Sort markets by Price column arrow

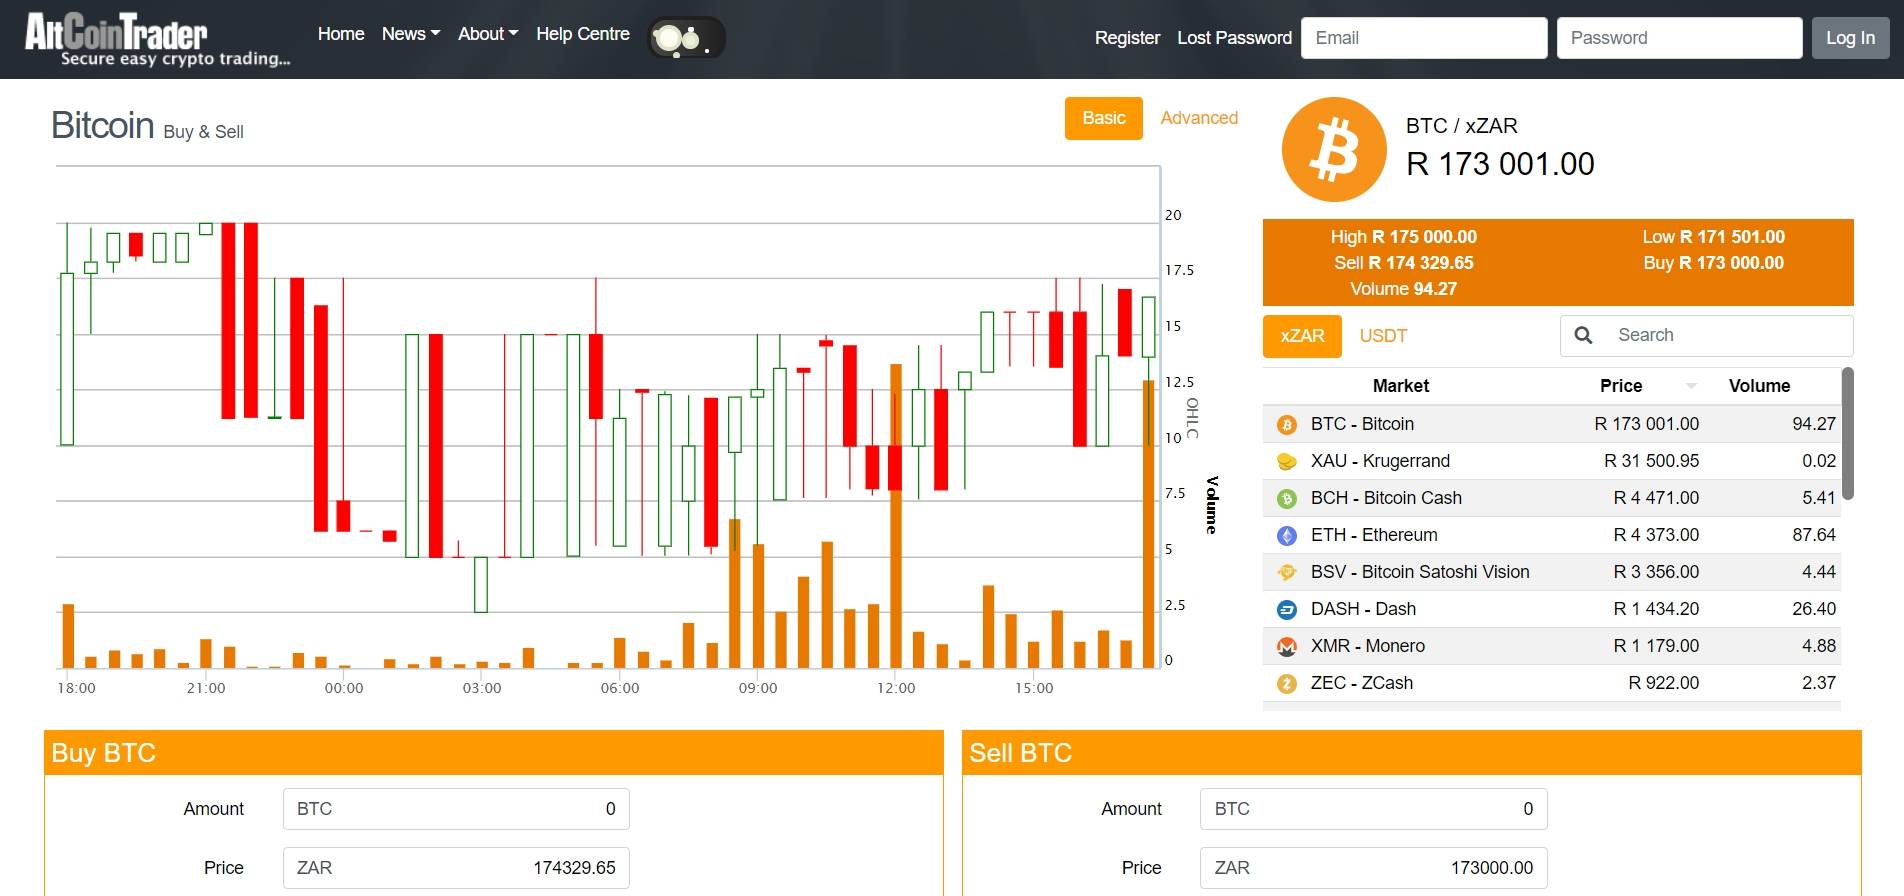[1691, 386]
